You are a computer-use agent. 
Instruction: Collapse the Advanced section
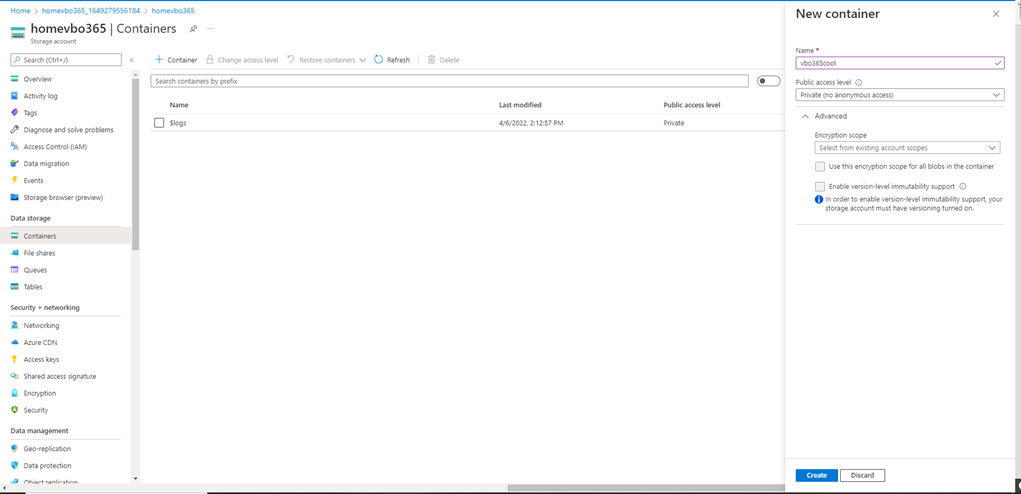point(824,116)
